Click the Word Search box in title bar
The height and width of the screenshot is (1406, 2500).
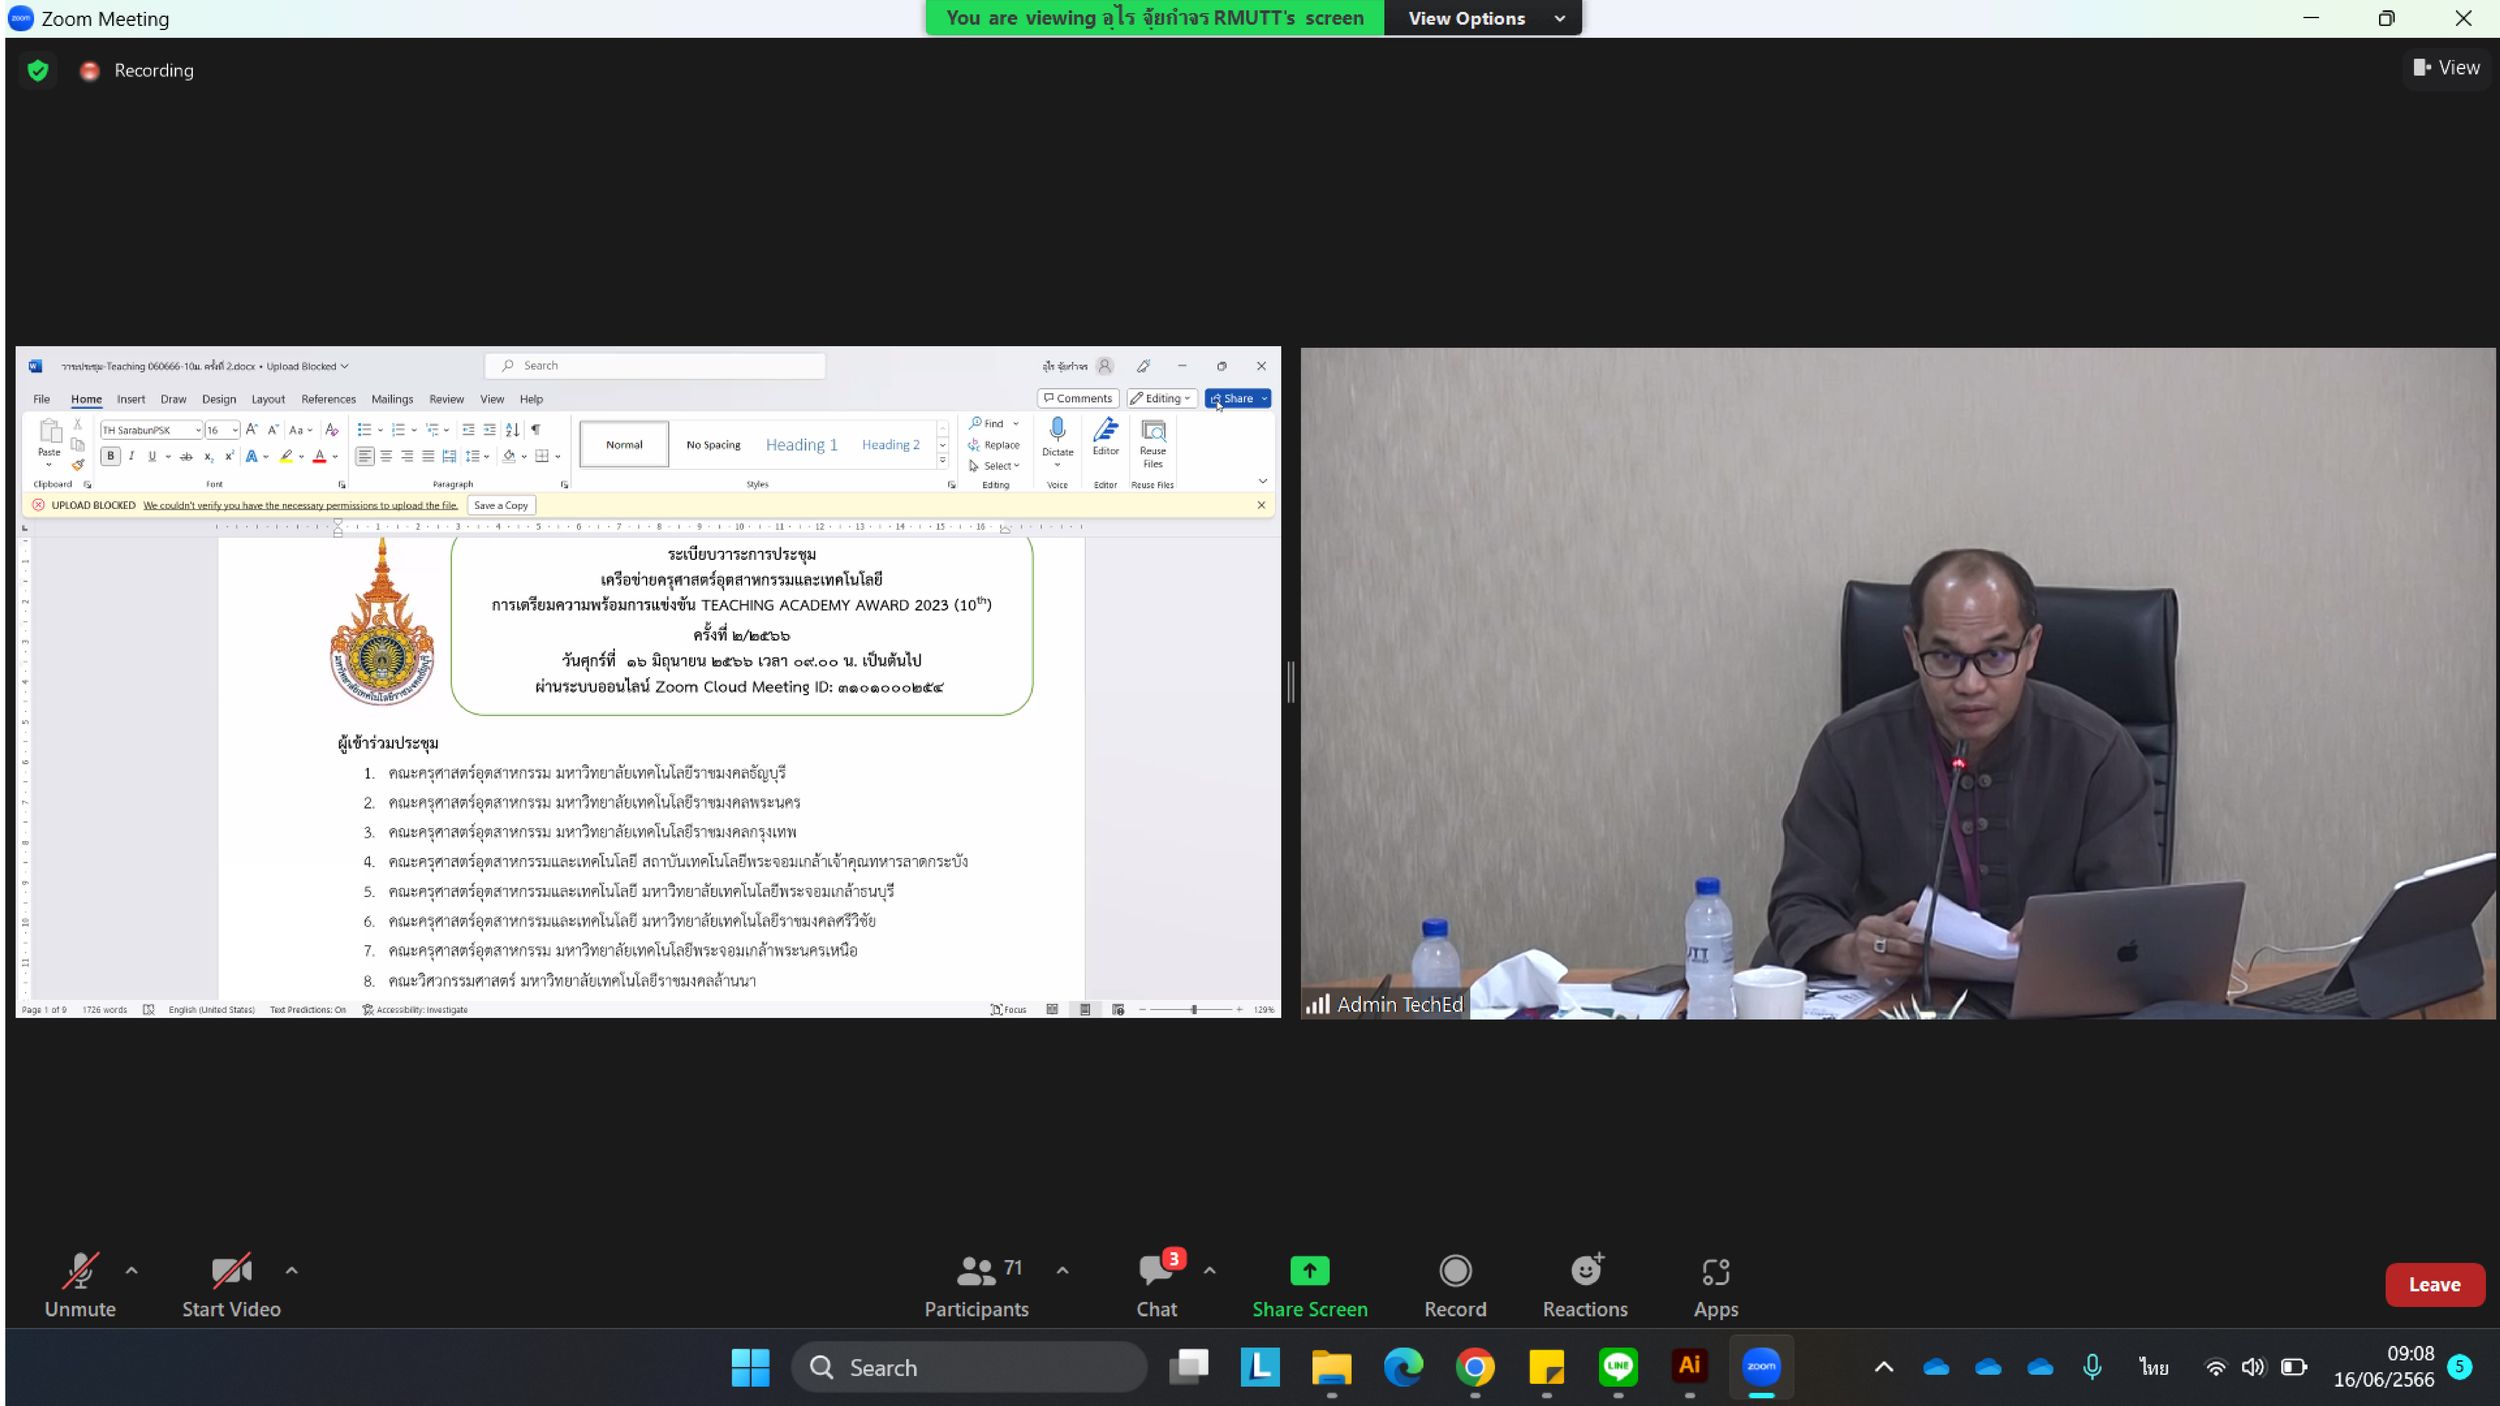coord(656,366)
